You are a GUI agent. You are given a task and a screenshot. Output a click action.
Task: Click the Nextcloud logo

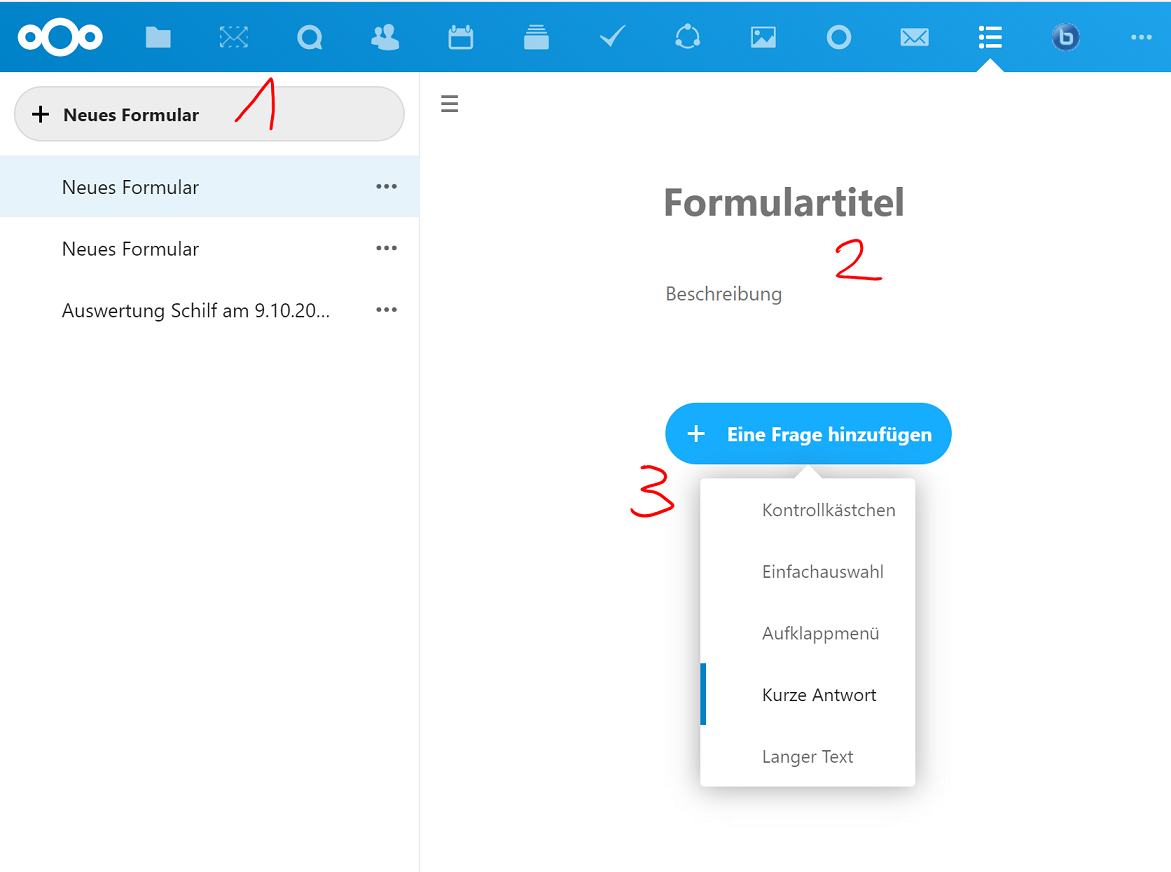[60, 38]
